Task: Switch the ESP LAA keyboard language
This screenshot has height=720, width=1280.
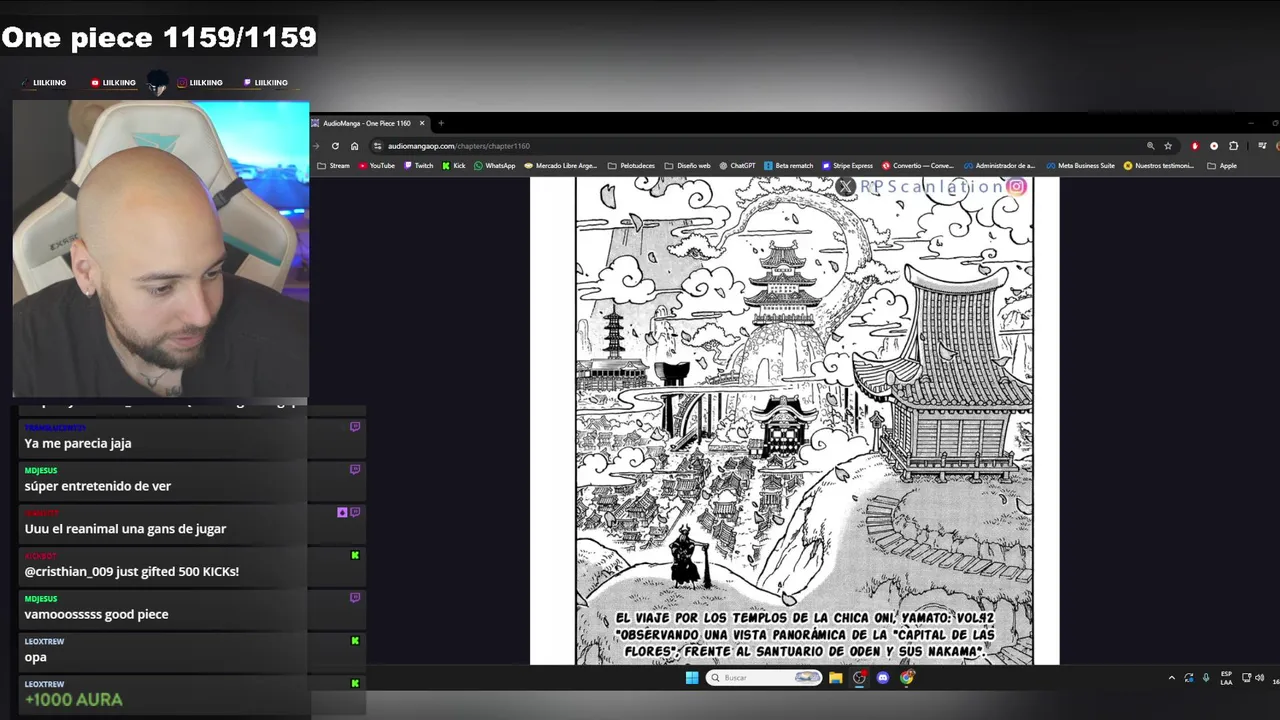Action: click(x=1226, y=677)
